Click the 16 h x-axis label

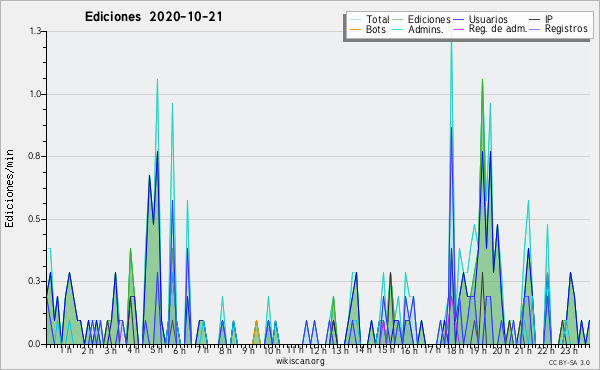pyautogui.click(x=409, y=350)
